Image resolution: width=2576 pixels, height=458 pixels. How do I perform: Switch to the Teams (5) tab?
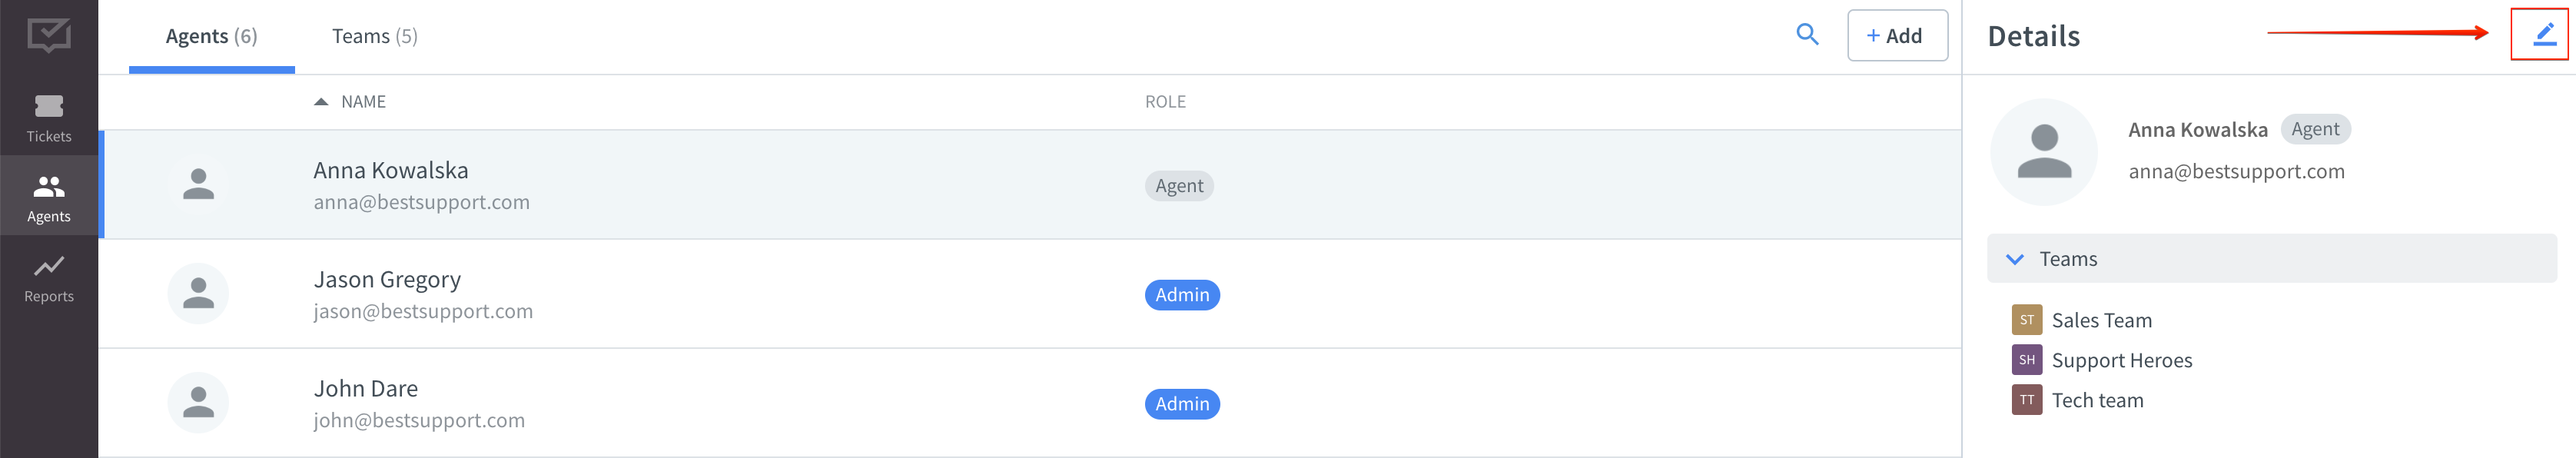click(x=374, y=37)
